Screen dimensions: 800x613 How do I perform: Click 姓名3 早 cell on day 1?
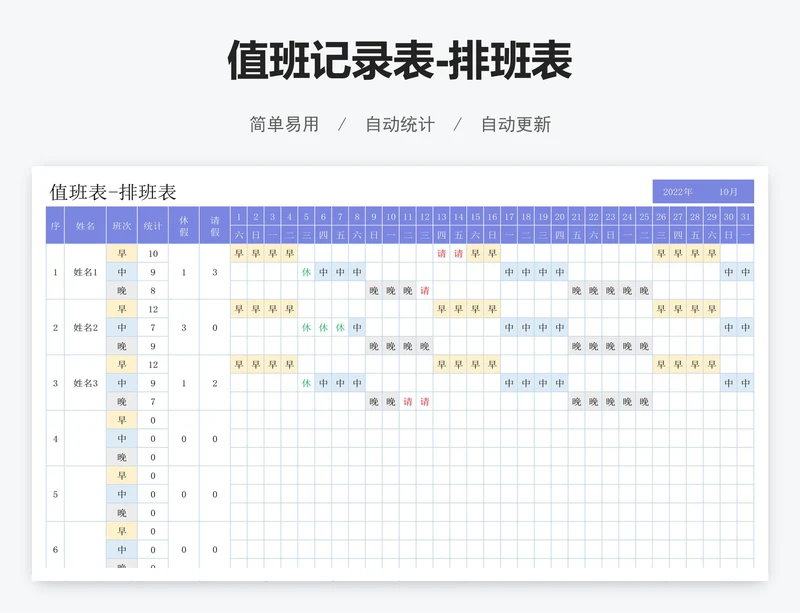(239, 364)
